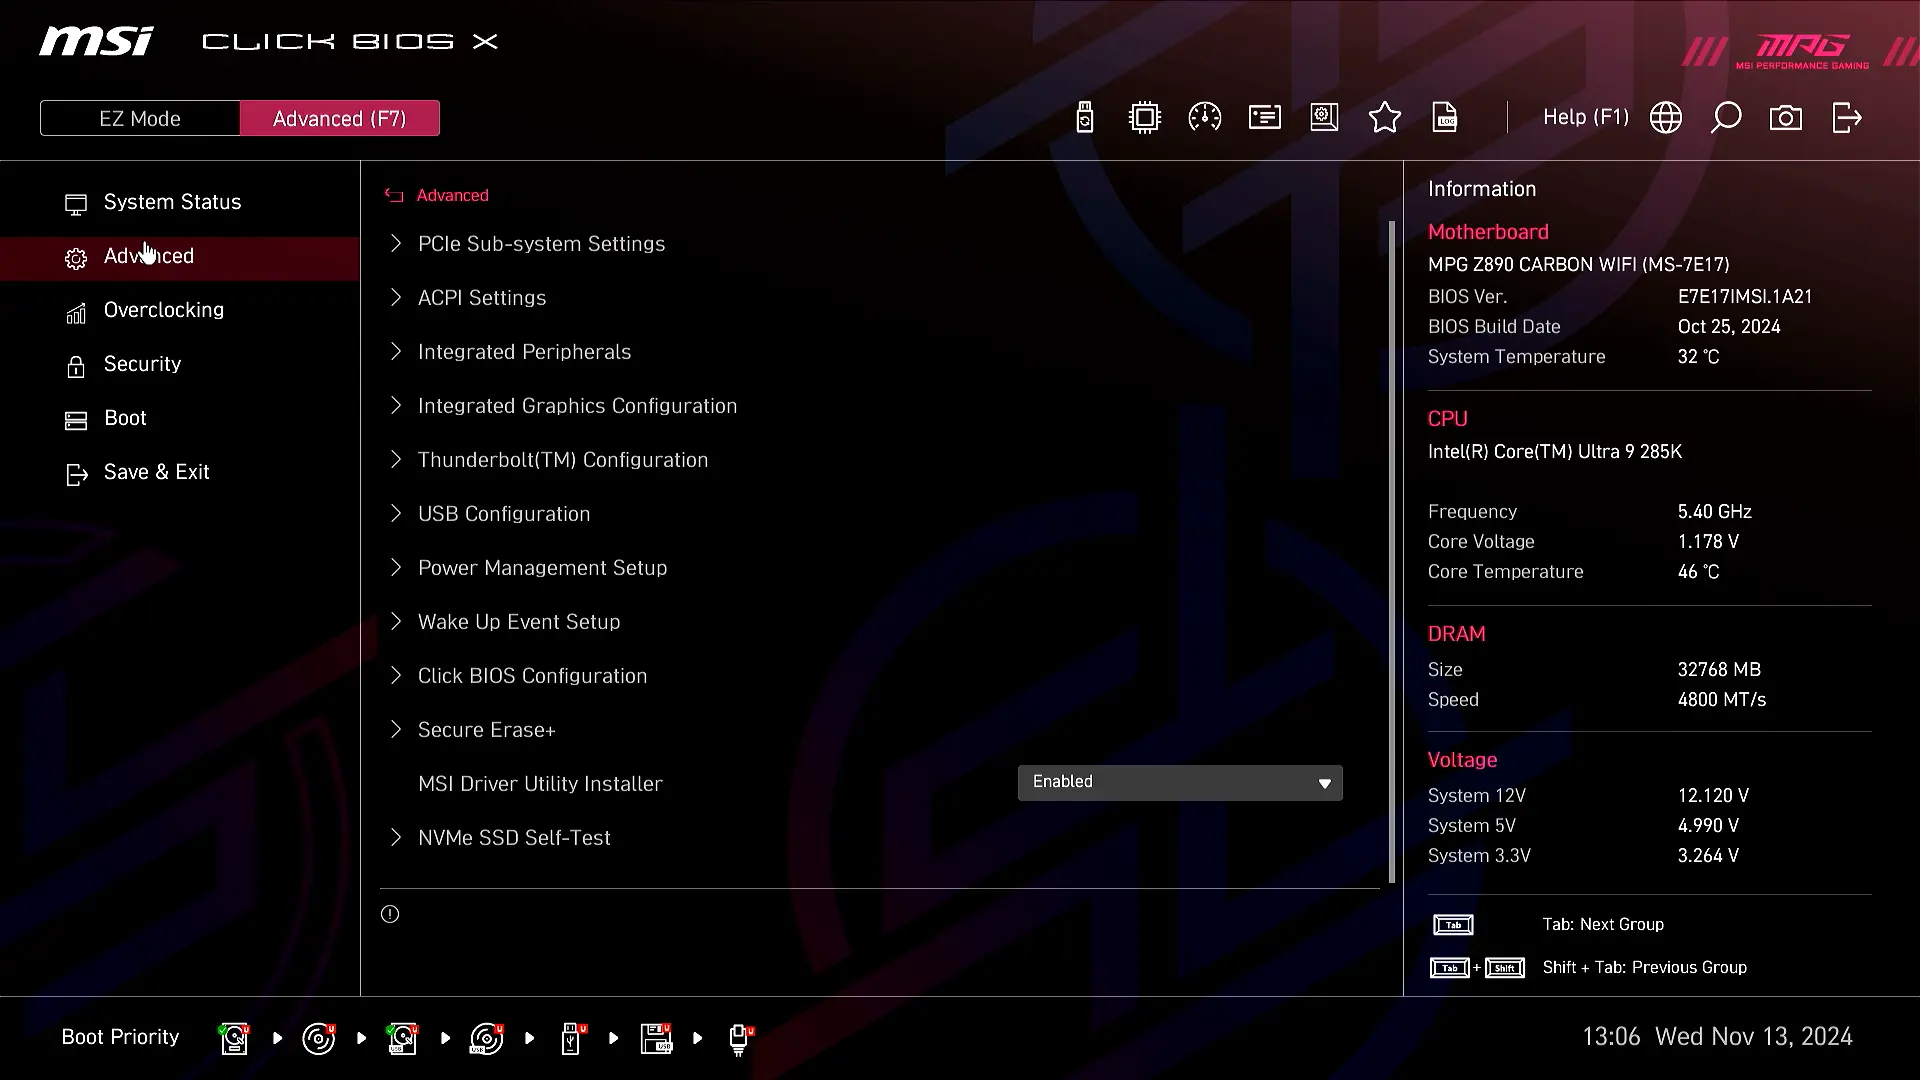
Task: Select the USB key boot device icon
Action: pyautogui.click(x=571, y=1038)
